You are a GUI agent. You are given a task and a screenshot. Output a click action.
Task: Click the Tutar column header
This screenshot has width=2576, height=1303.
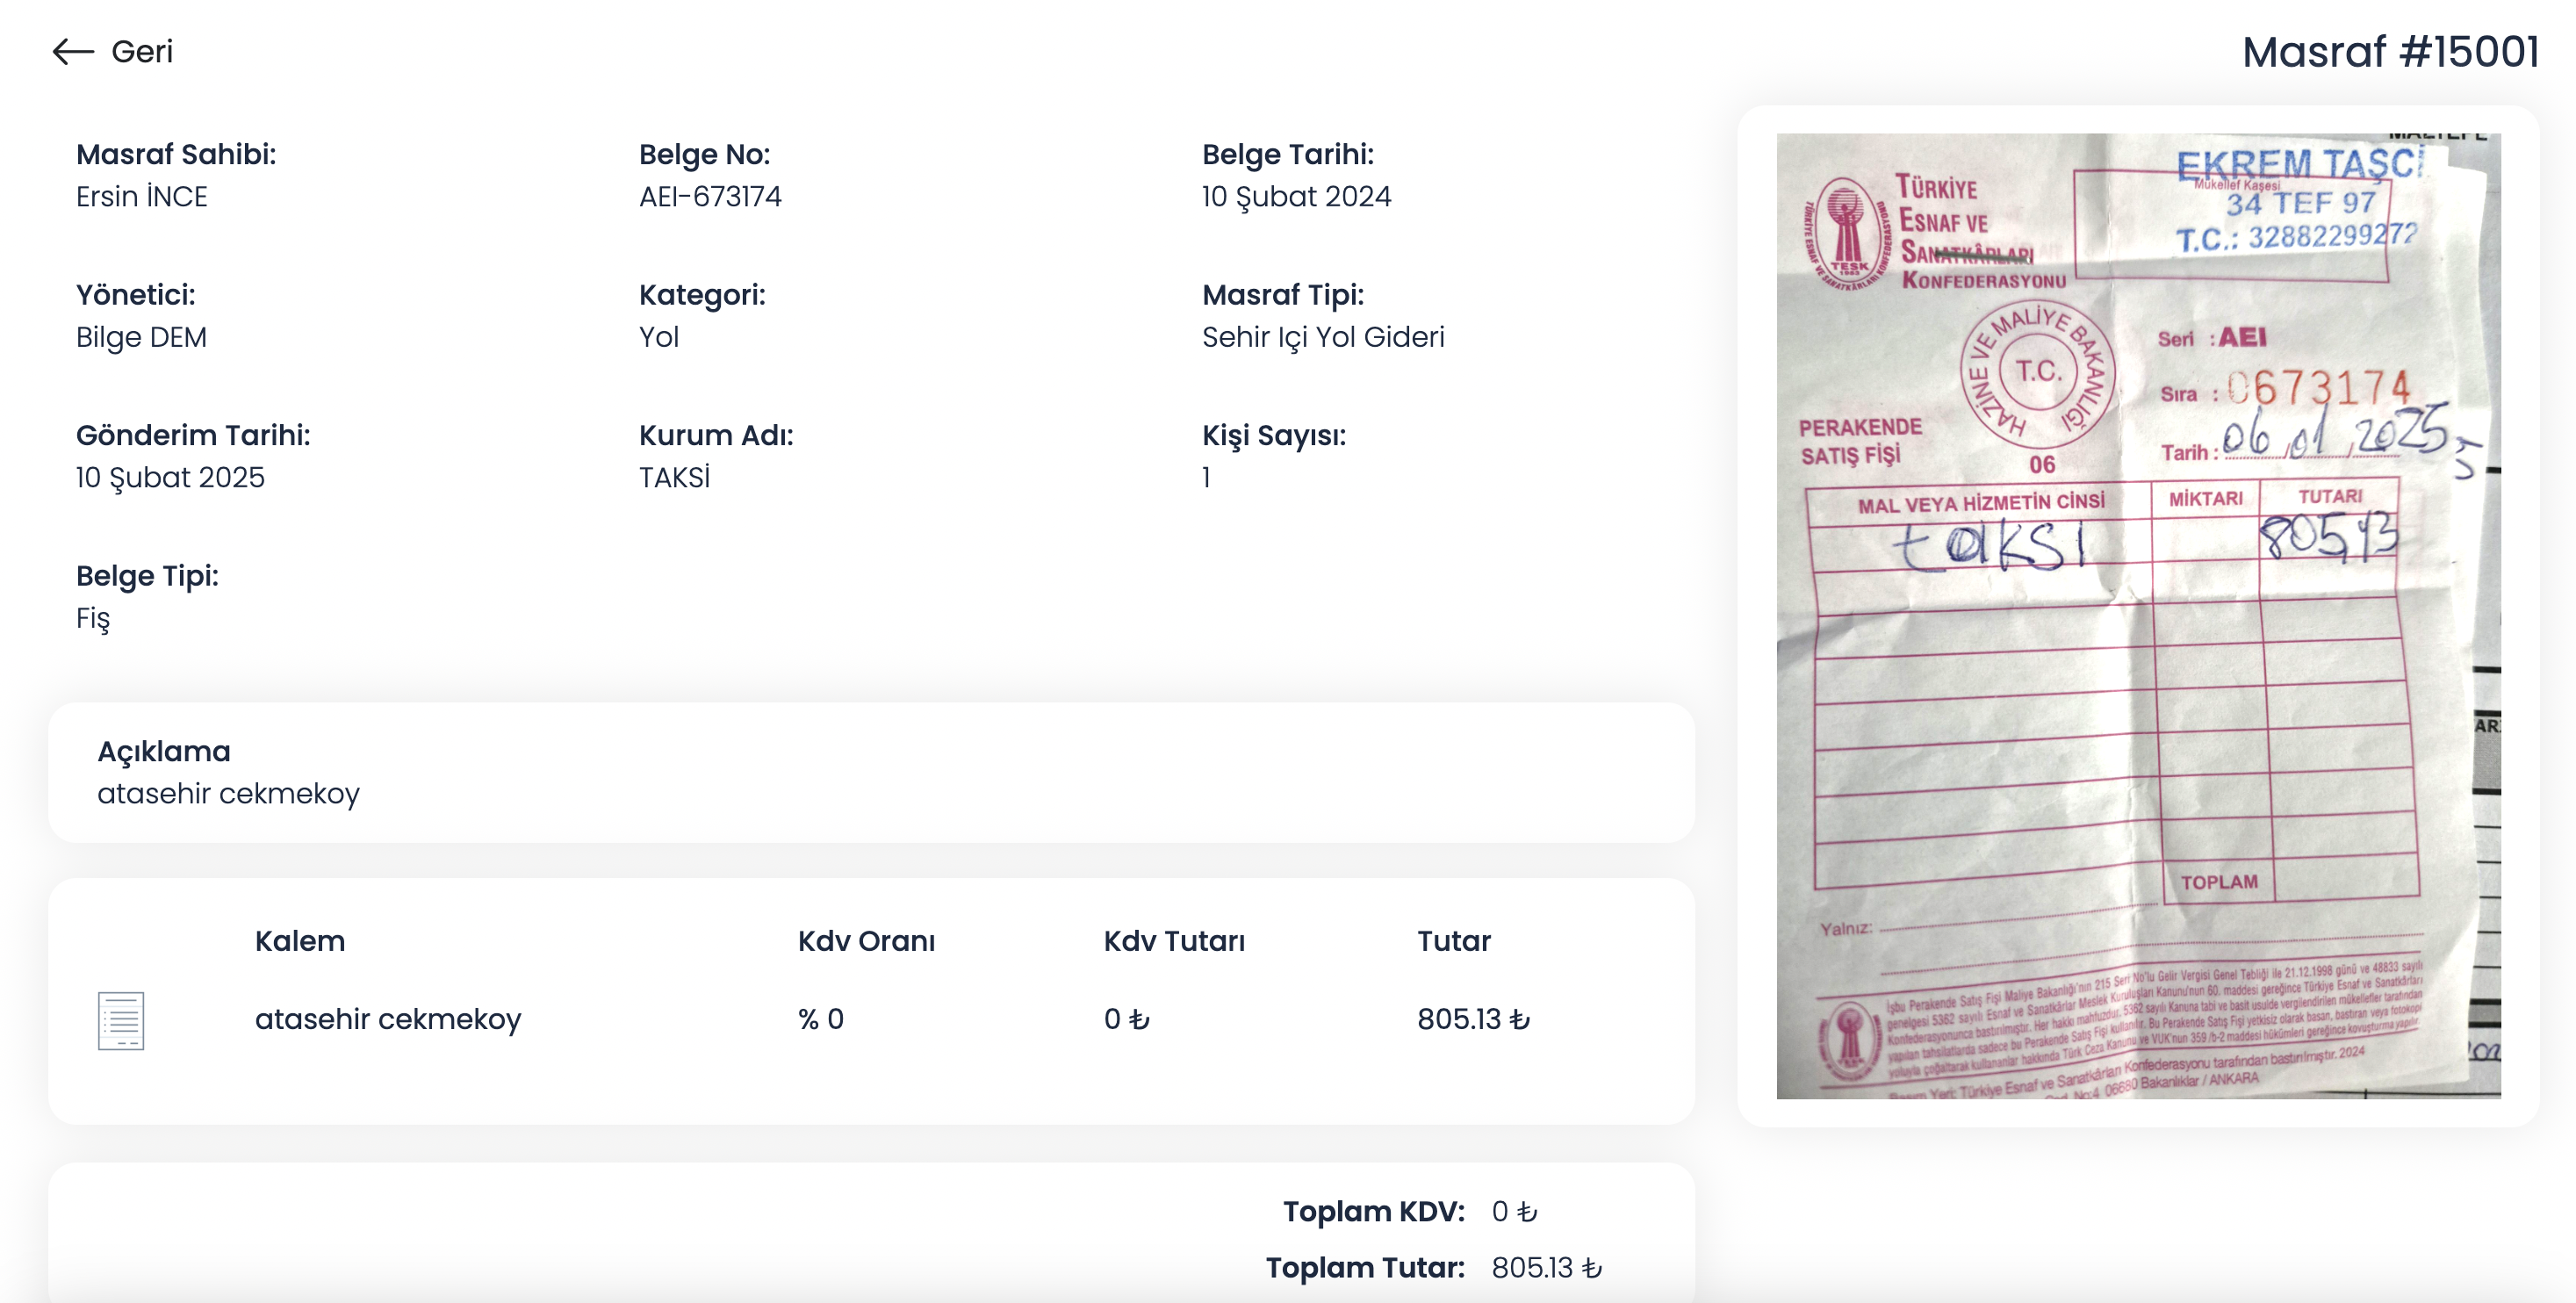pyautogui.click(x=1453, y=941)
